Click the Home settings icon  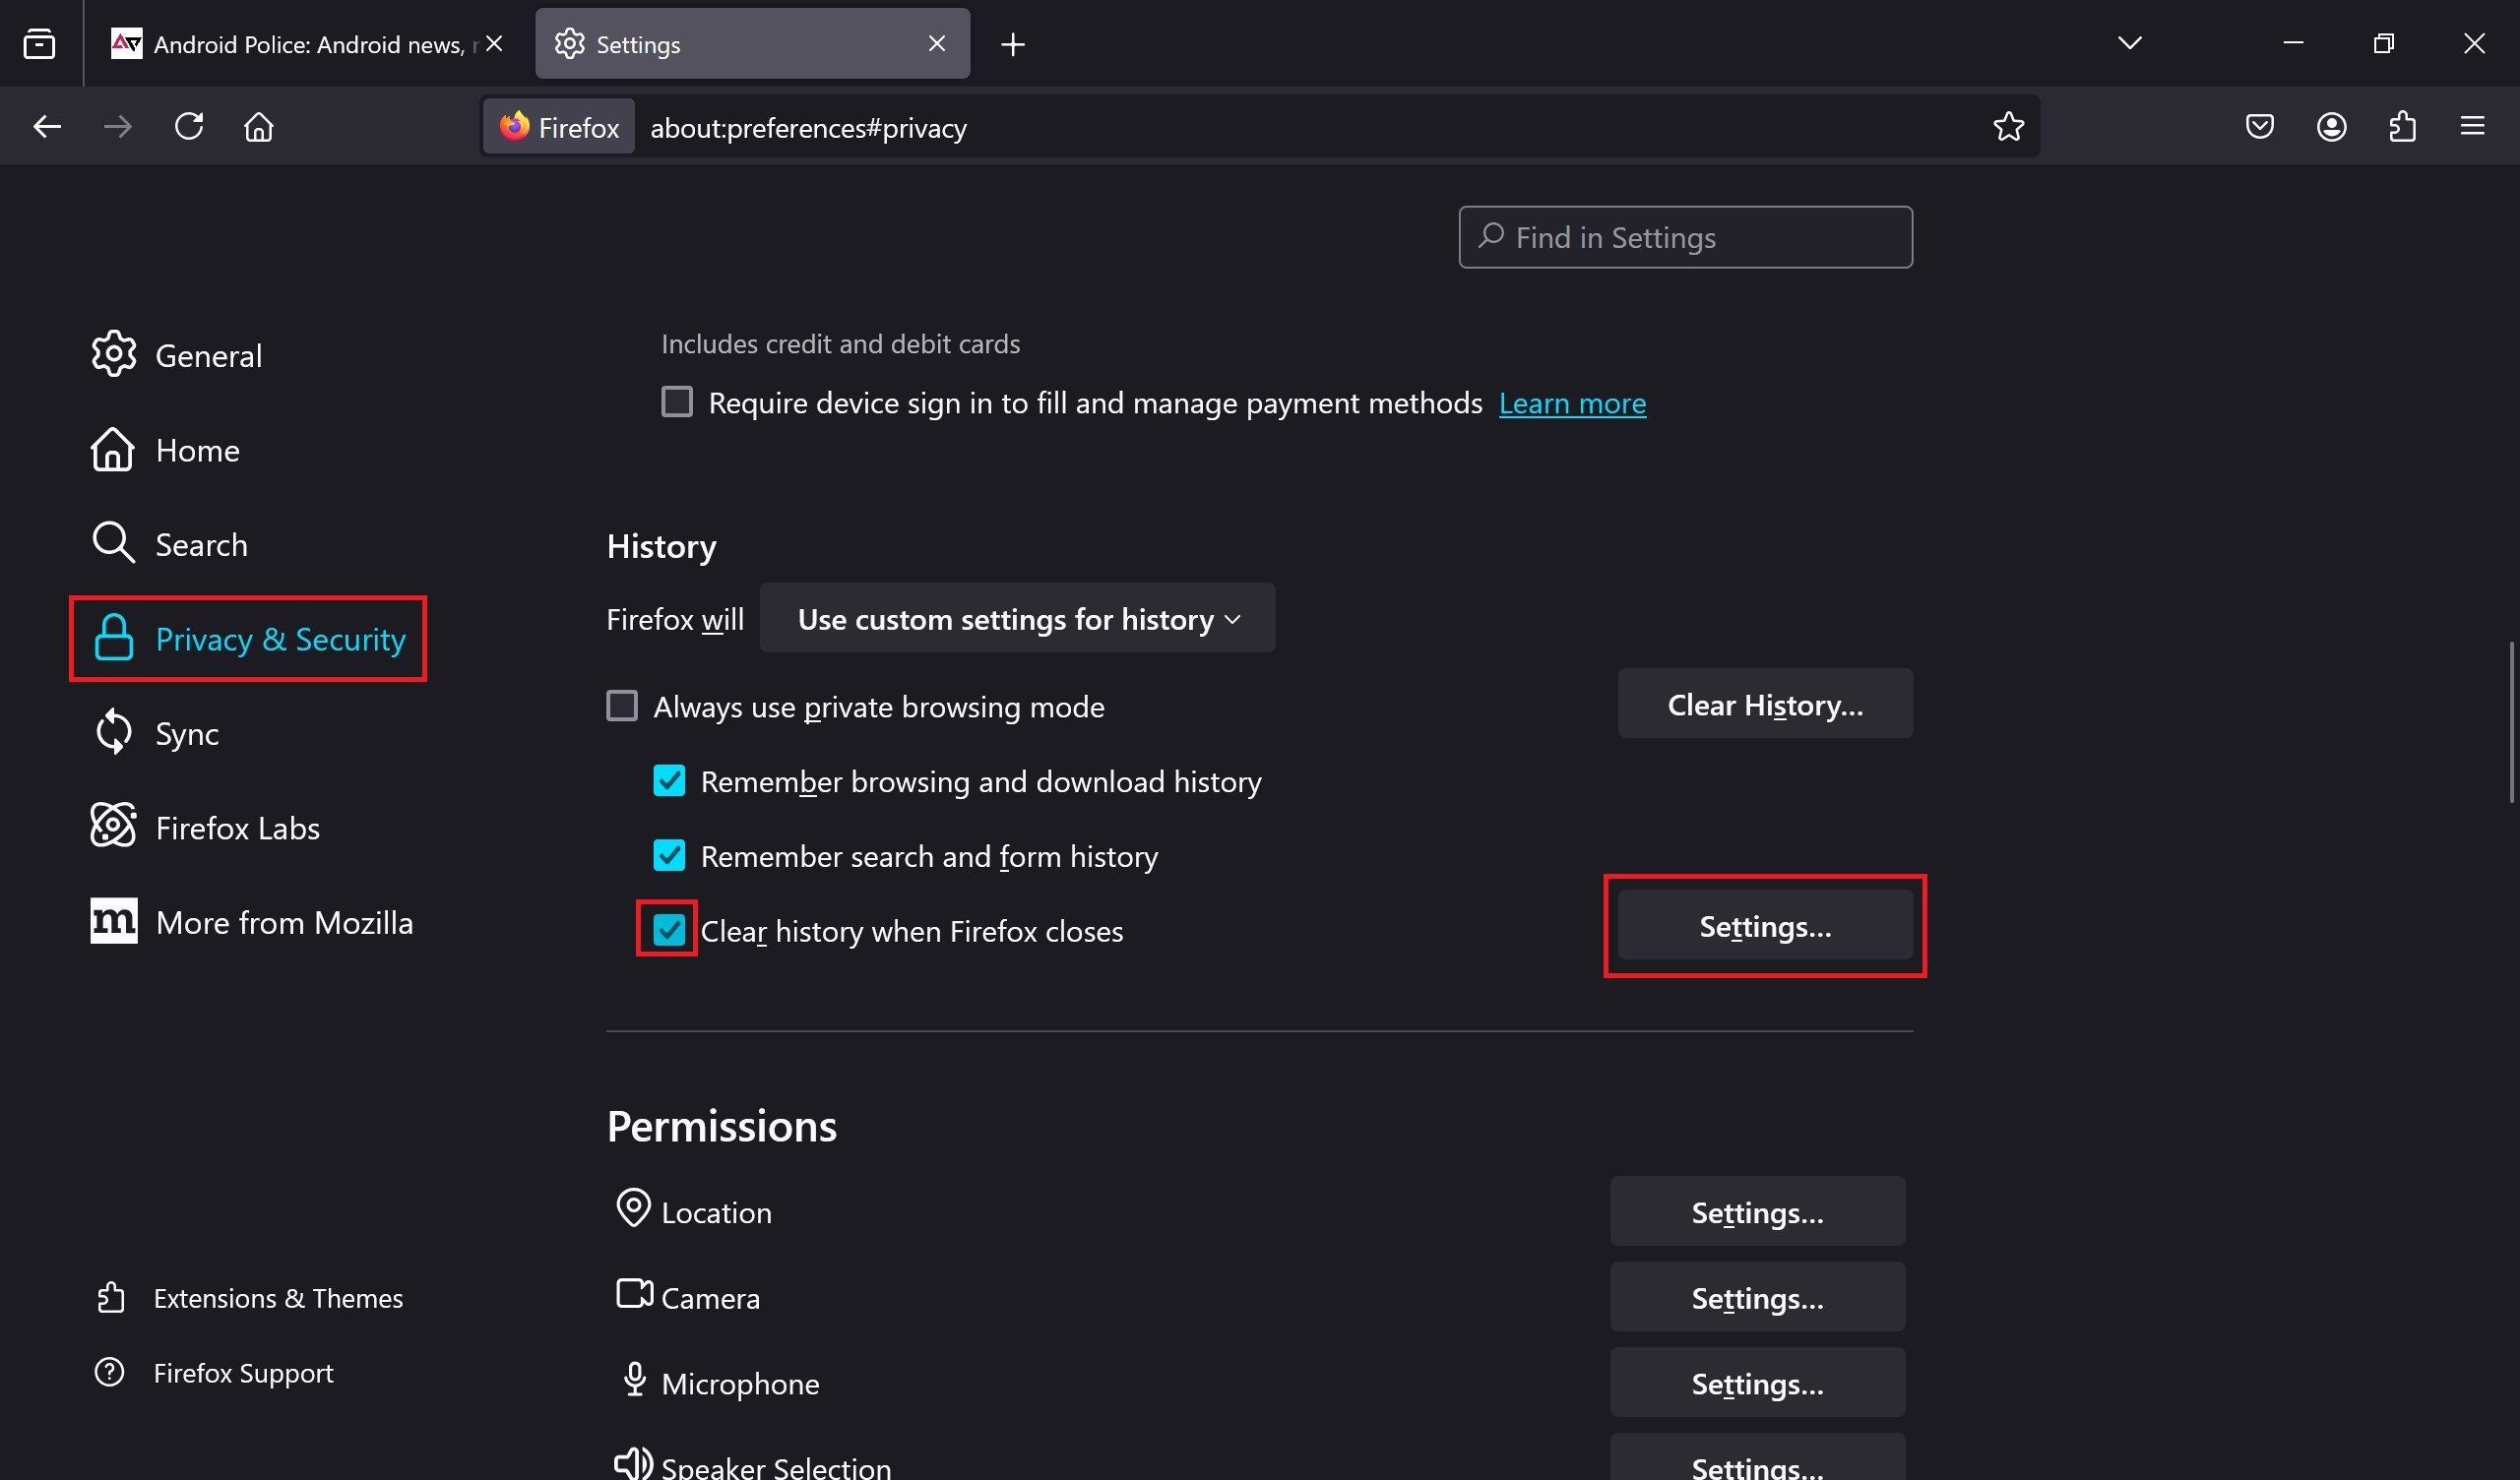(111, 450)
